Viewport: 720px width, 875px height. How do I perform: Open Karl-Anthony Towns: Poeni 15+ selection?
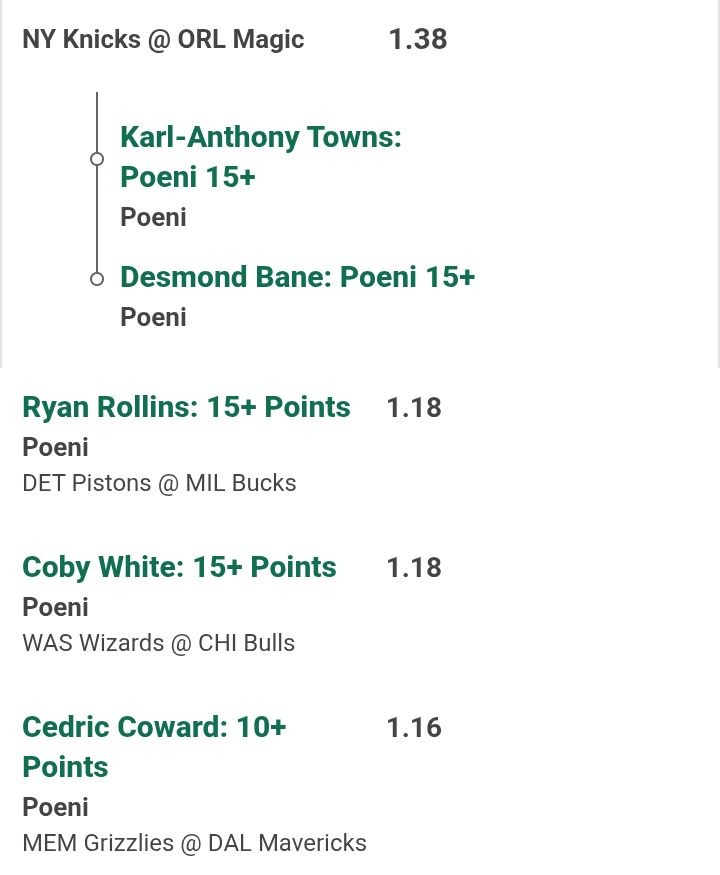pos(260,156)
